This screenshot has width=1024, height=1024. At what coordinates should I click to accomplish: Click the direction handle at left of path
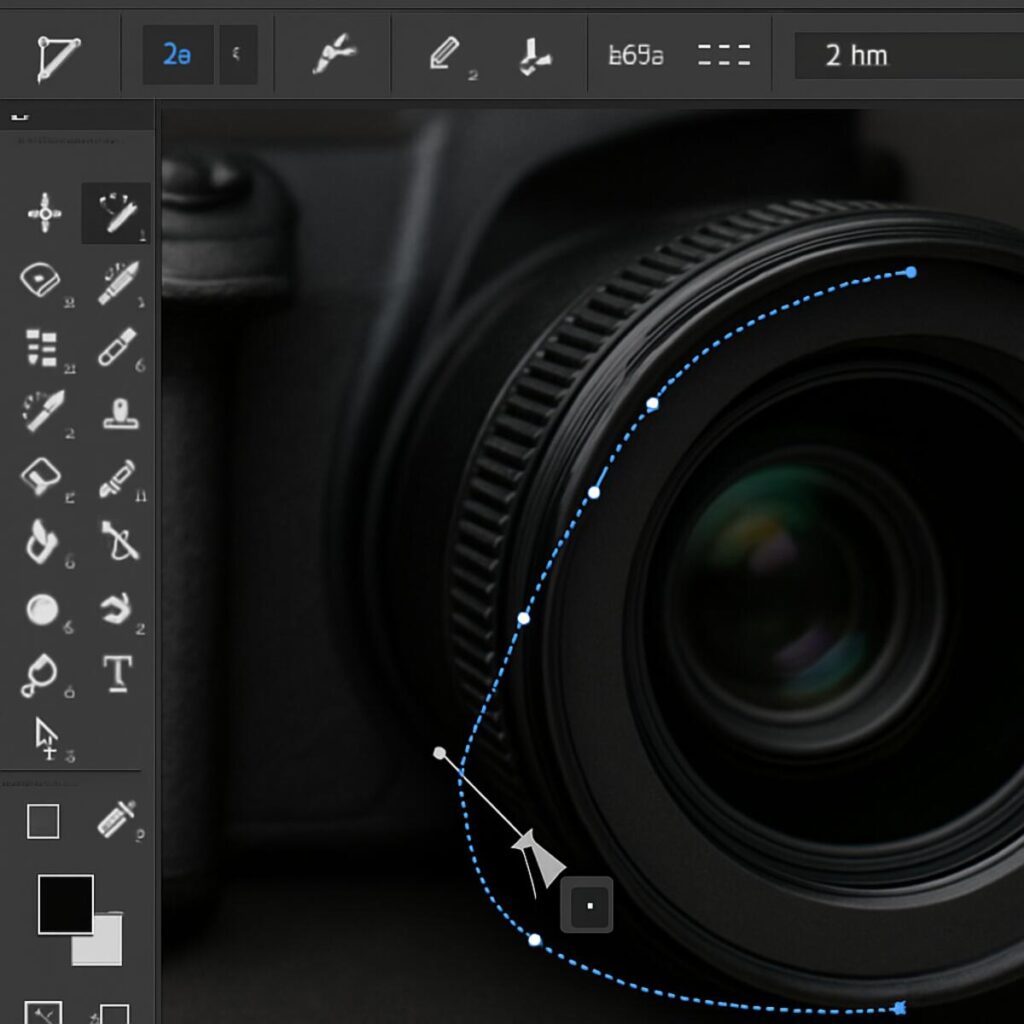click(440, 754)
